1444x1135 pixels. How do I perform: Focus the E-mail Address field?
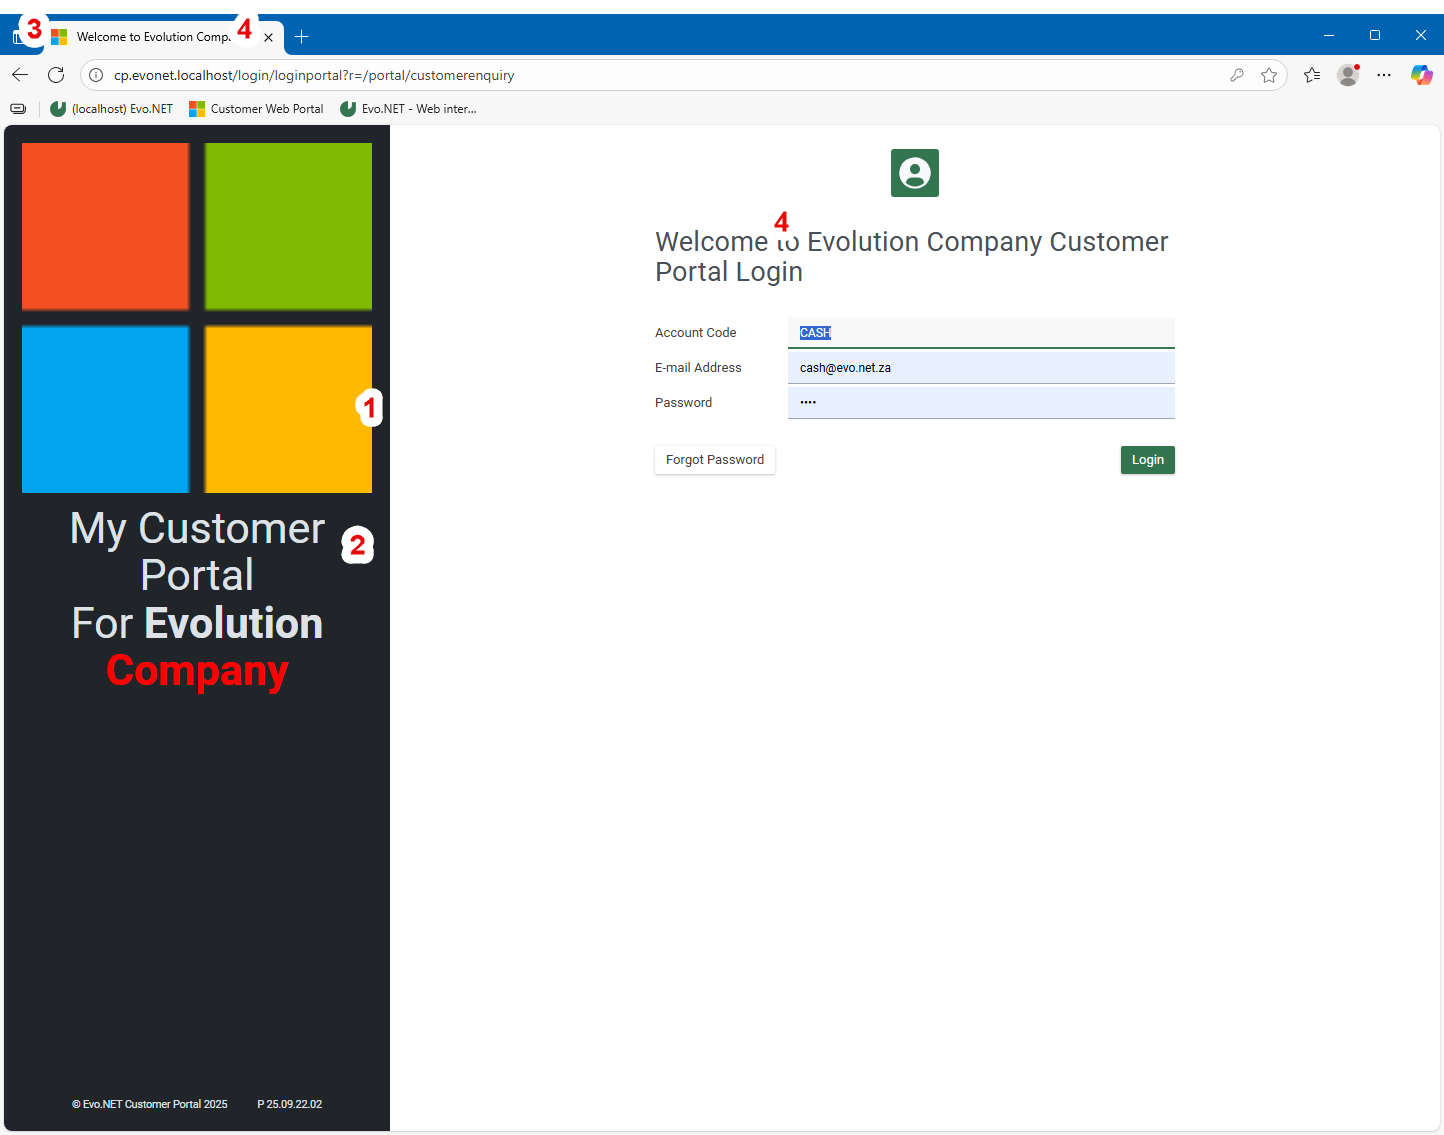(x=980, y=368)
